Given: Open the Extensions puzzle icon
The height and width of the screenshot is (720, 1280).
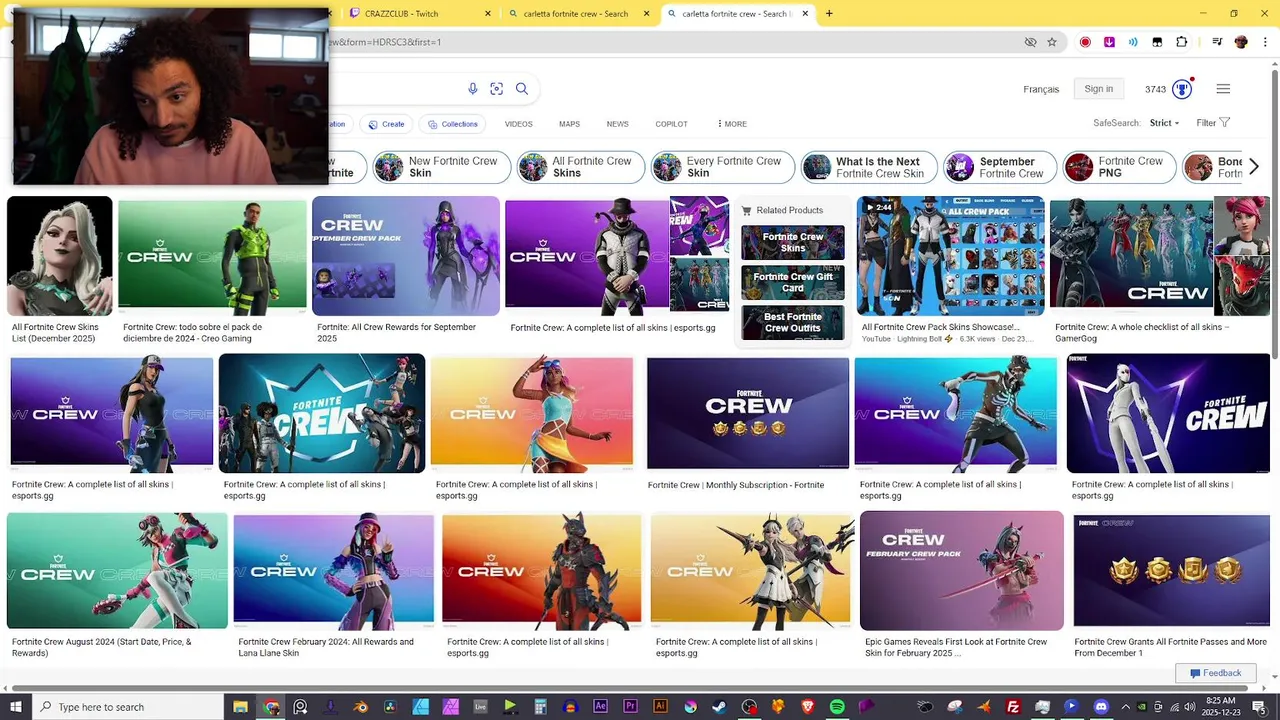Looking at the screenshot, I should (1181, 42).
